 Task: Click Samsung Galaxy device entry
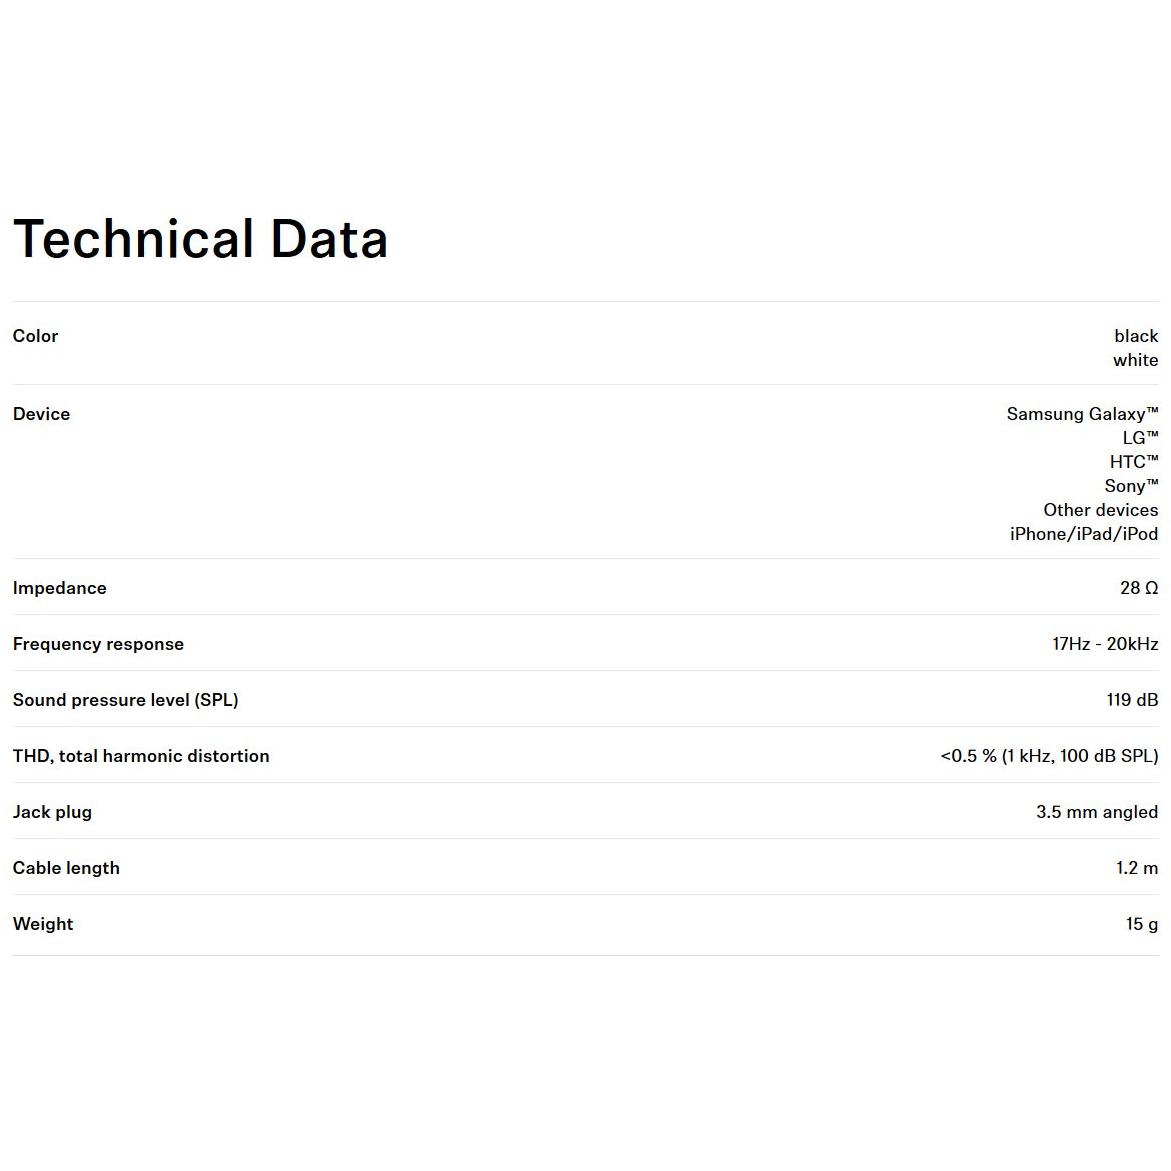[1082, 414]
